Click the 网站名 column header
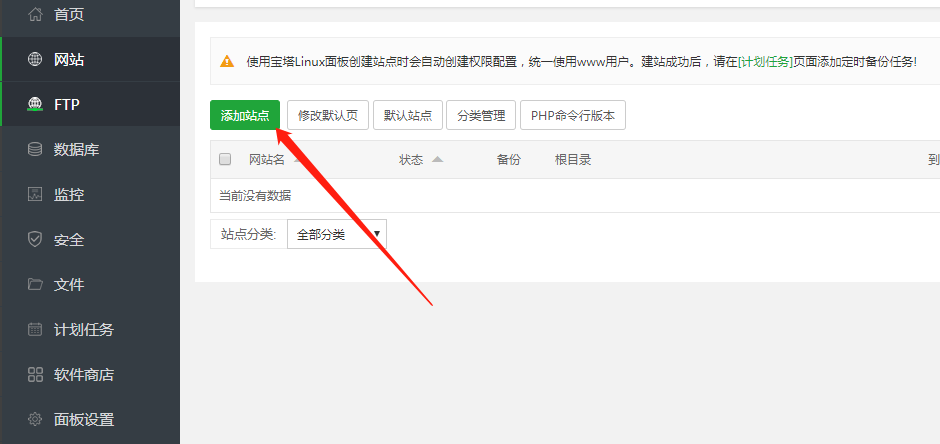Screen dimensions: 940x444 tap(267, 159)
